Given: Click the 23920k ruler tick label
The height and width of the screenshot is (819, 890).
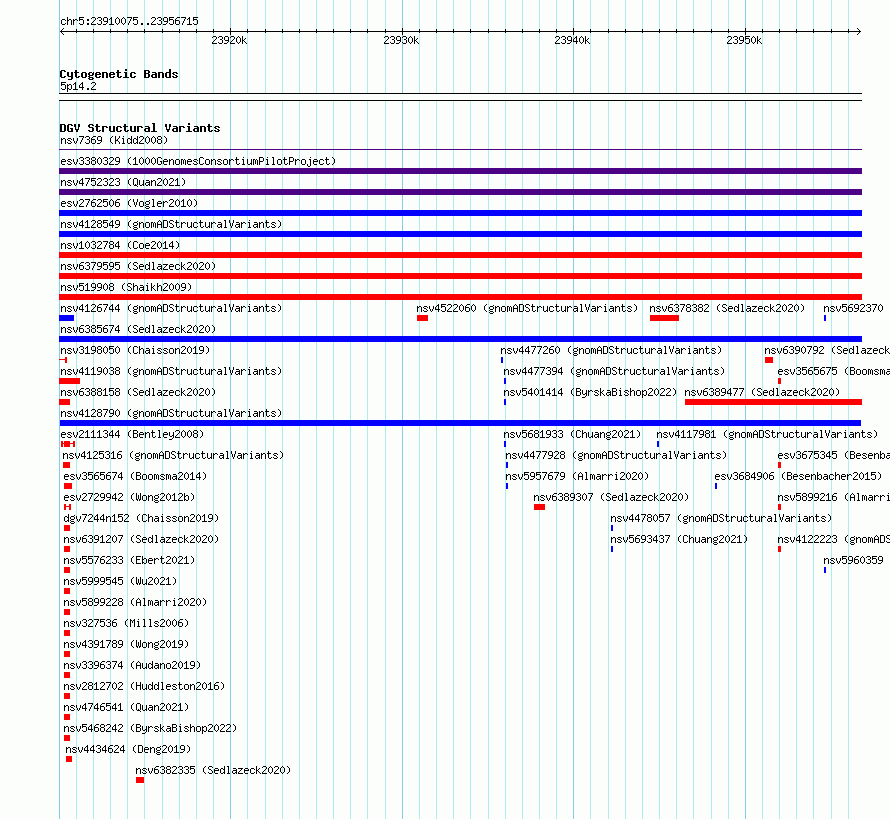Looking at the screenshot, I should point(229,40).
